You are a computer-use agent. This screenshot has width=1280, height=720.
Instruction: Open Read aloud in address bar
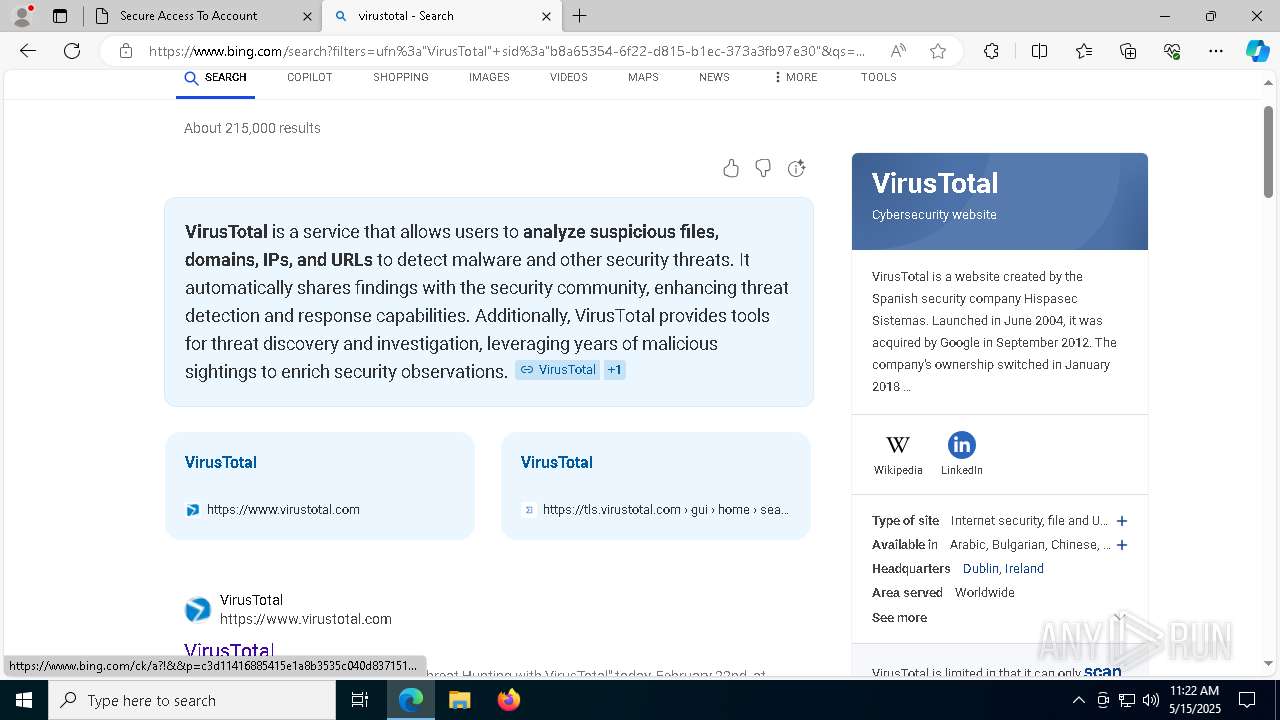[x=898, y=51]
